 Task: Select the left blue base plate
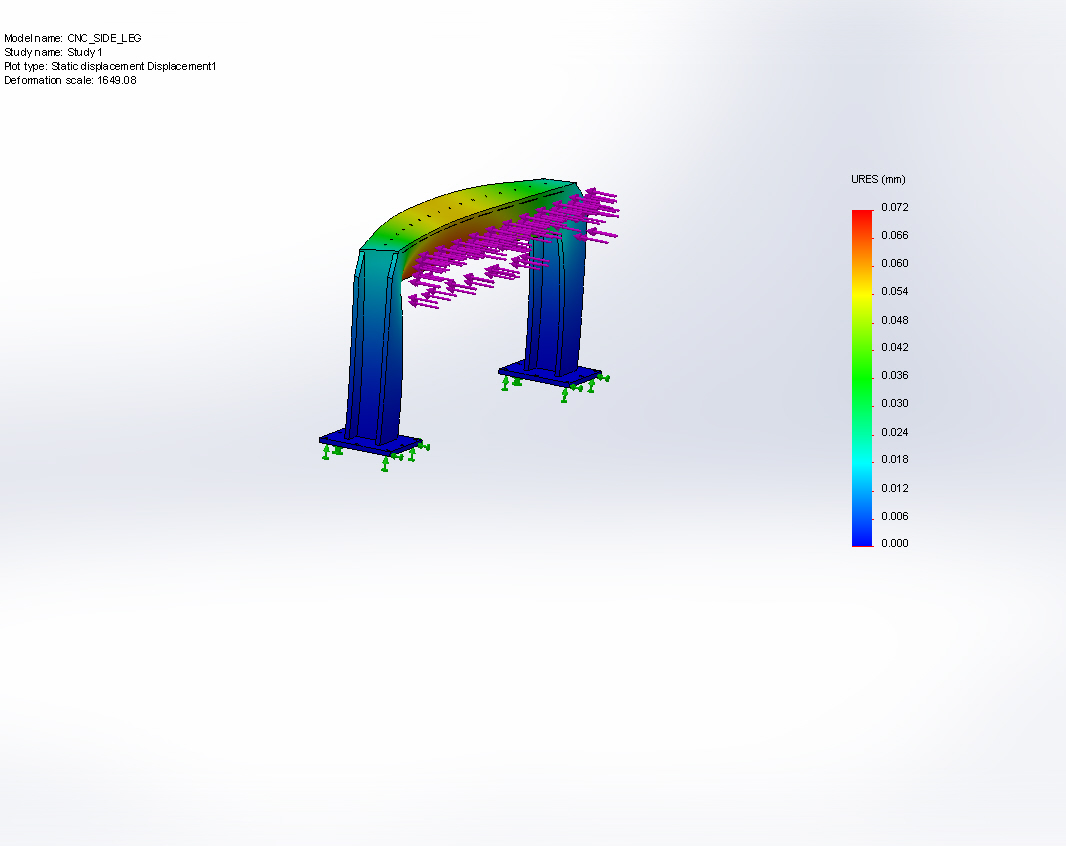[368, 440]
